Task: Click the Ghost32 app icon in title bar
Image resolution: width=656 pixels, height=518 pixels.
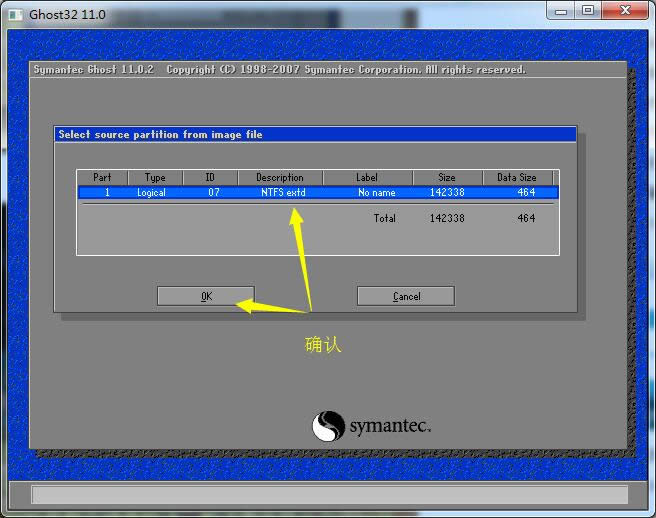Action: click(x=16, y=11)
